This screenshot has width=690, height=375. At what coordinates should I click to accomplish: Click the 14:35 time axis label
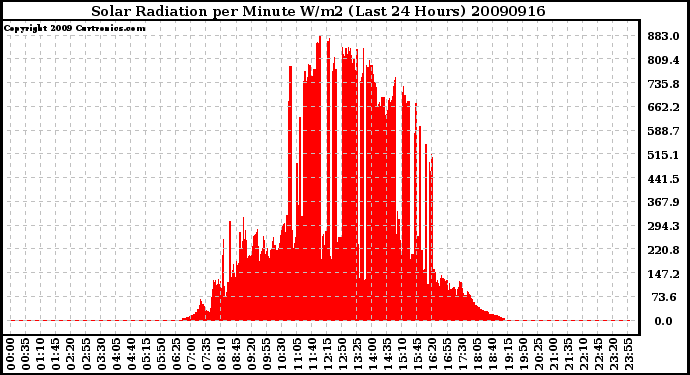[x=387, y=354]
